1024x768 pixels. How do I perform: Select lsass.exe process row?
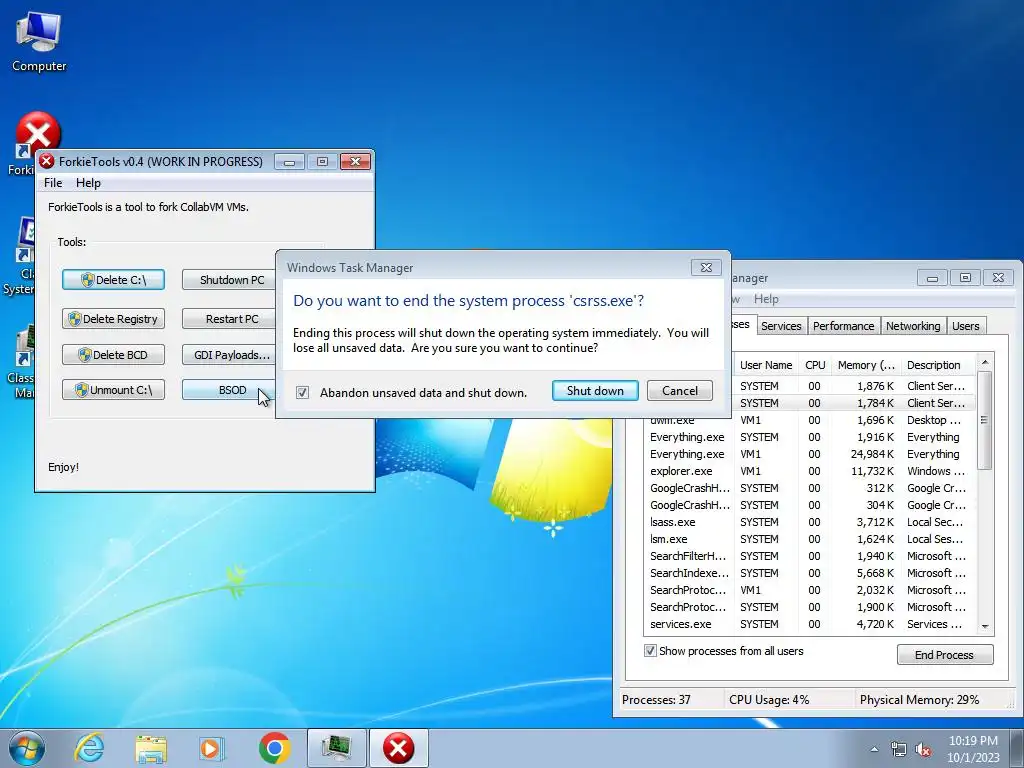(x=808, y=522)
